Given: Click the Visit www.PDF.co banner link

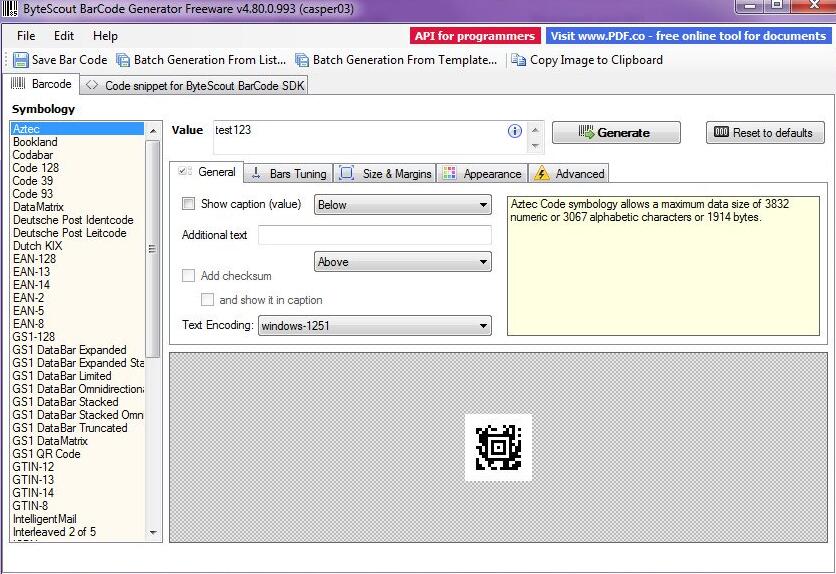Looking at the screenshot, I should point(688,36).
